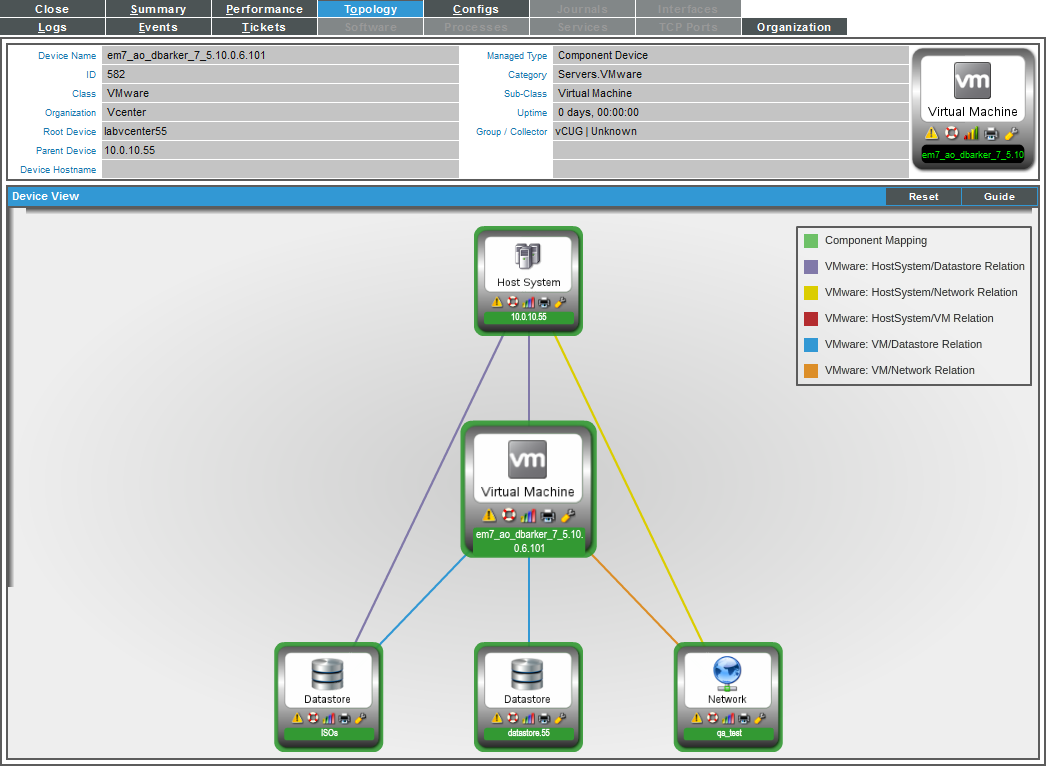The height and width of the screenshot is (766, 1046).
Task: Open the lifesaver ticket icon on Virtual Machine node
Action: [x=509, y=515]
